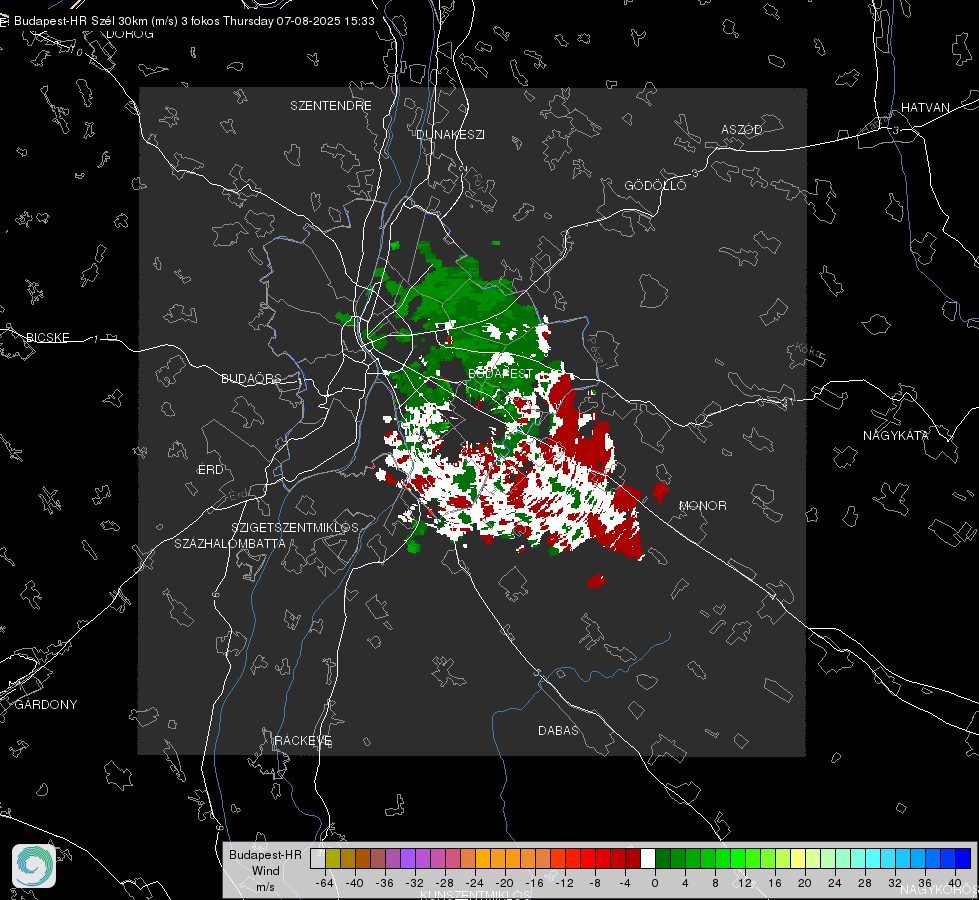Click the dark blue last swatch of the legend
The width and height of the screenshot is (979, 900).
pyautogui.click(x=963, y=858)
